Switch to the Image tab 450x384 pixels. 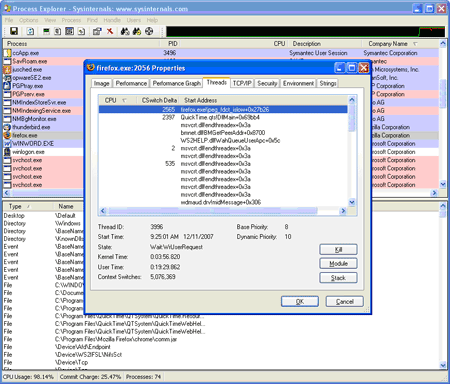pos(102,83)
